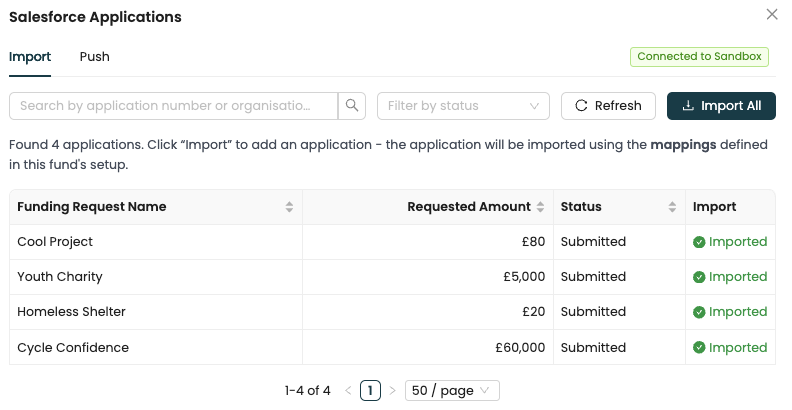The width and height of the screenshot is (792, 410).
Task: Click the bold mappings word
Action: coord(683,145)
